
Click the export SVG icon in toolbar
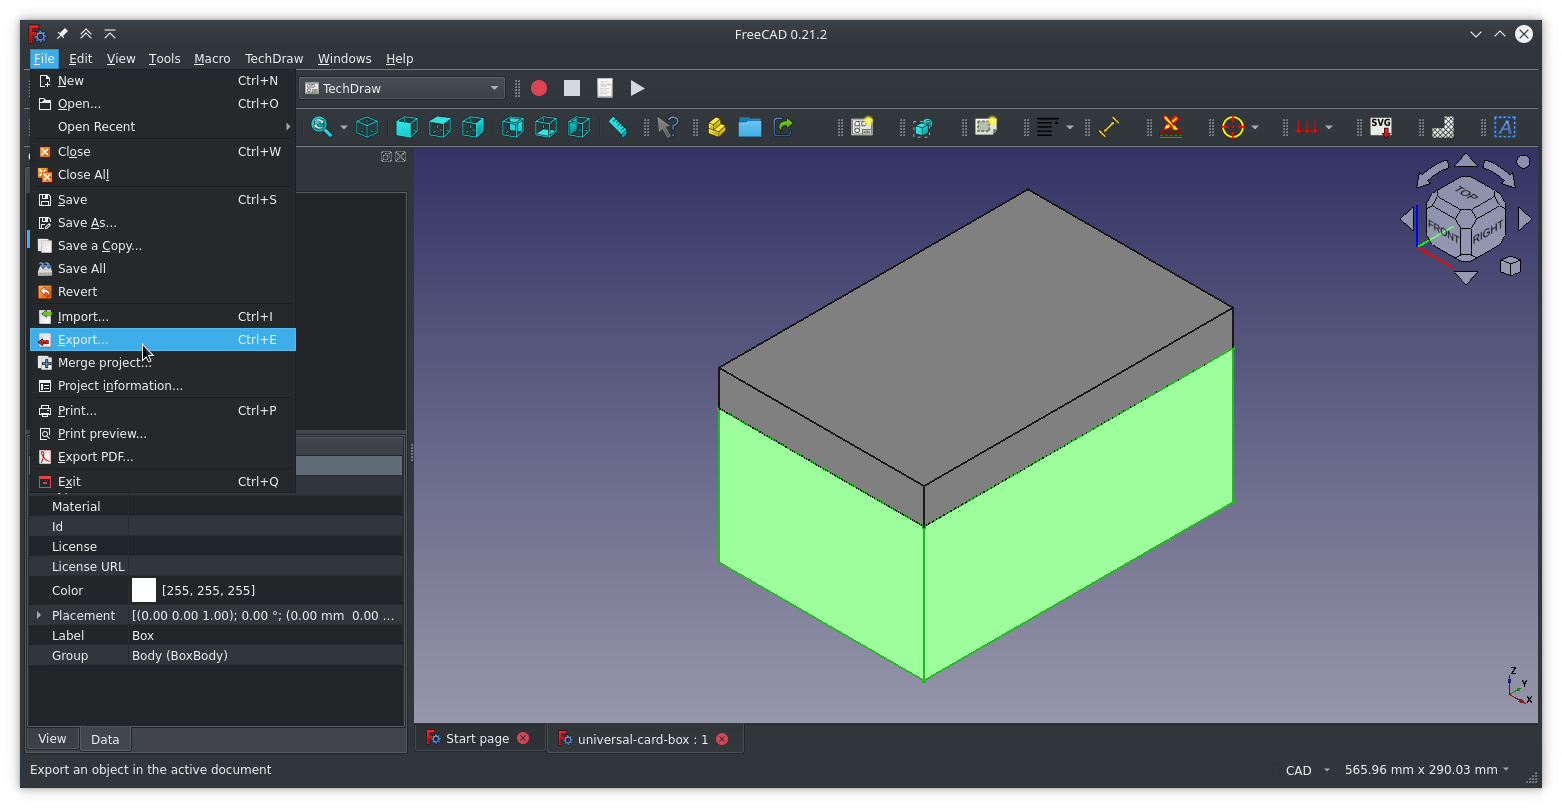1380,127
